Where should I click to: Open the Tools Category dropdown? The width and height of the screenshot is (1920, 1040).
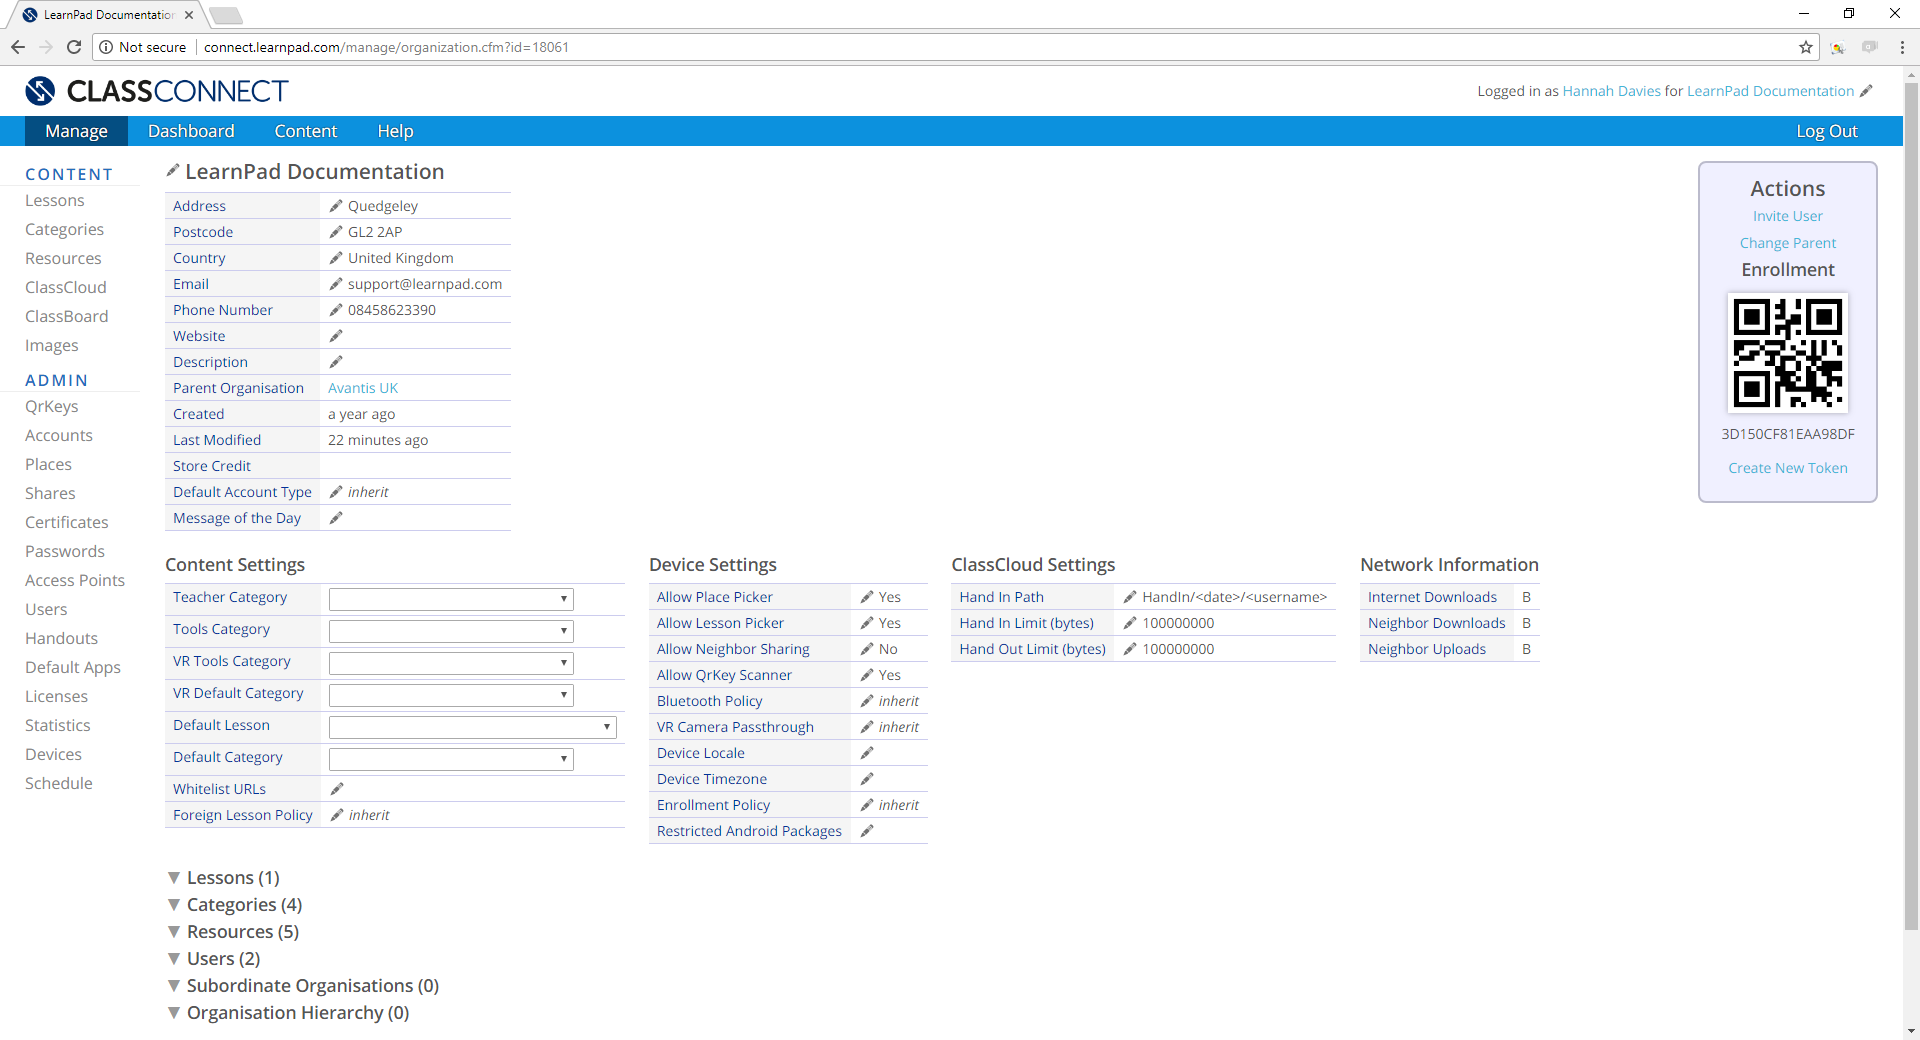coord(451,631)
